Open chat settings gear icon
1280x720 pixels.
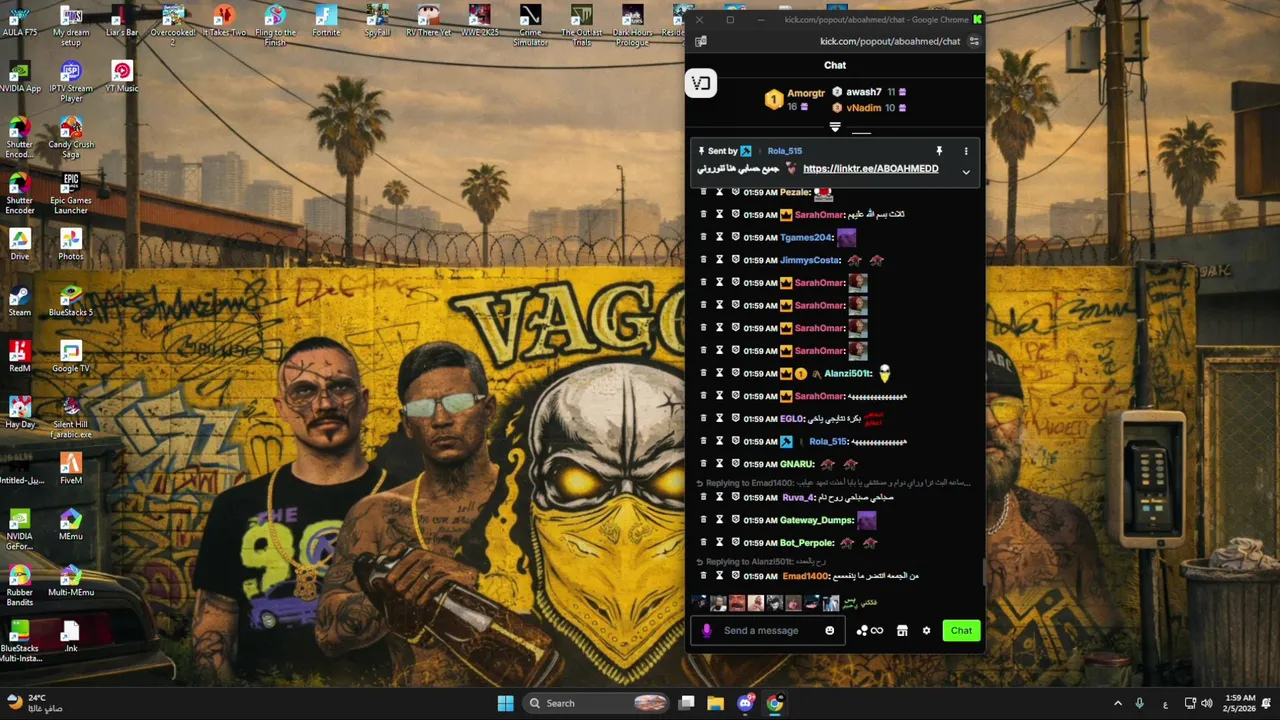(x=926, y=631)
